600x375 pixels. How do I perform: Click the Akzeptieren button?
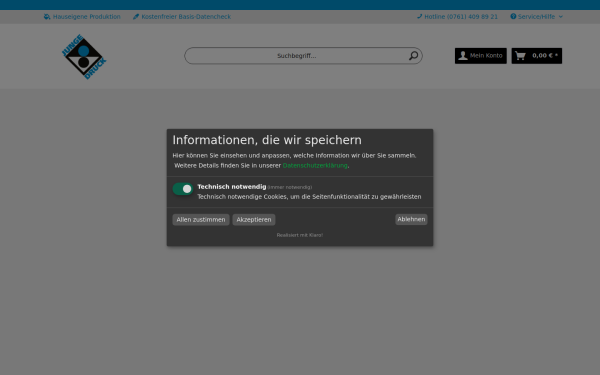(x=254, y=220)
